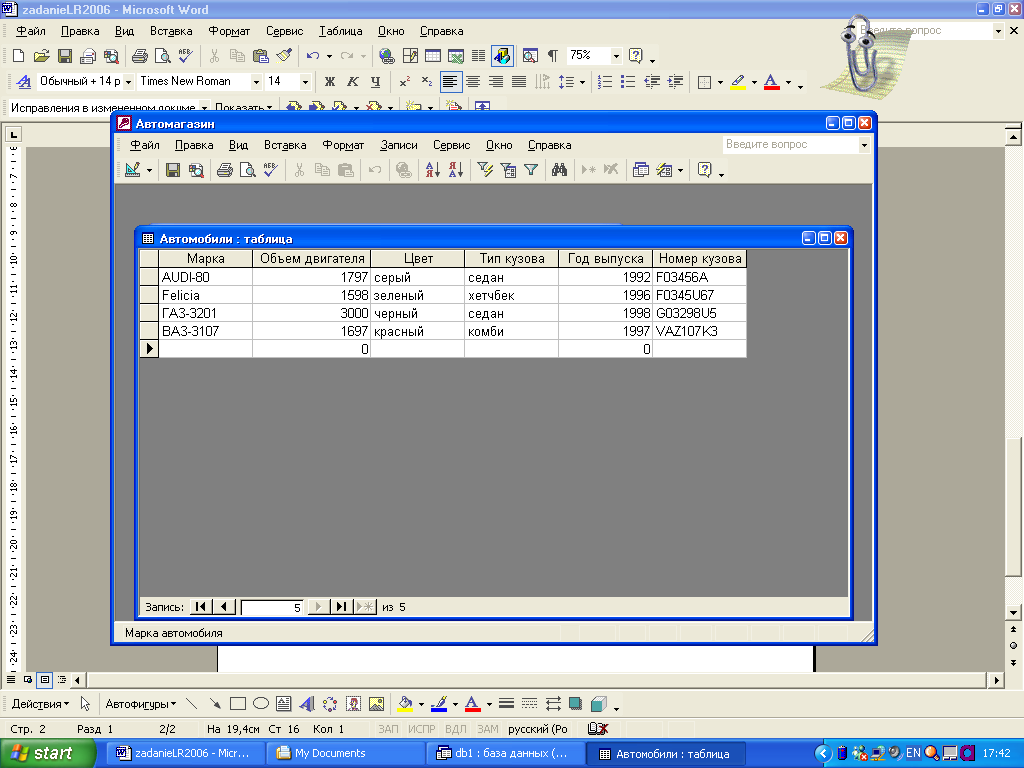Click Delete Record icon in Access toolbar

coord(611,170)
